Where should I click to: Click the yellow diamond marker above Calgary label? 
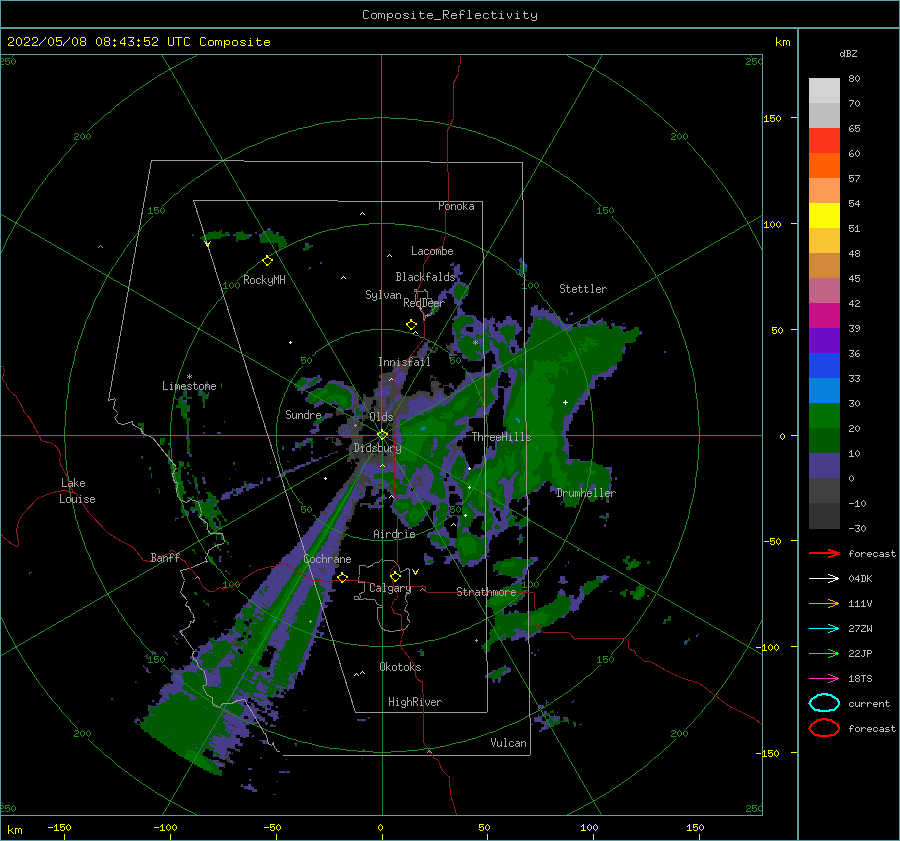[395, 576]
